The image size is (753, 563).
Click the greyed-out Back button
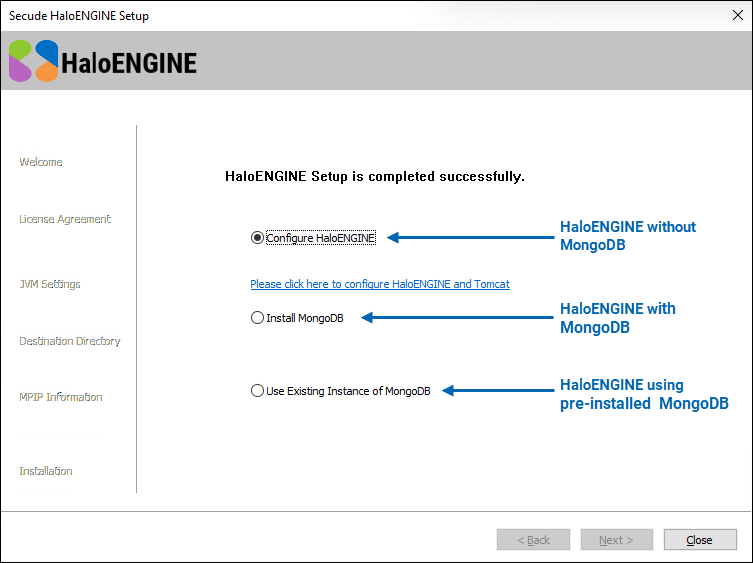point(533,540)
